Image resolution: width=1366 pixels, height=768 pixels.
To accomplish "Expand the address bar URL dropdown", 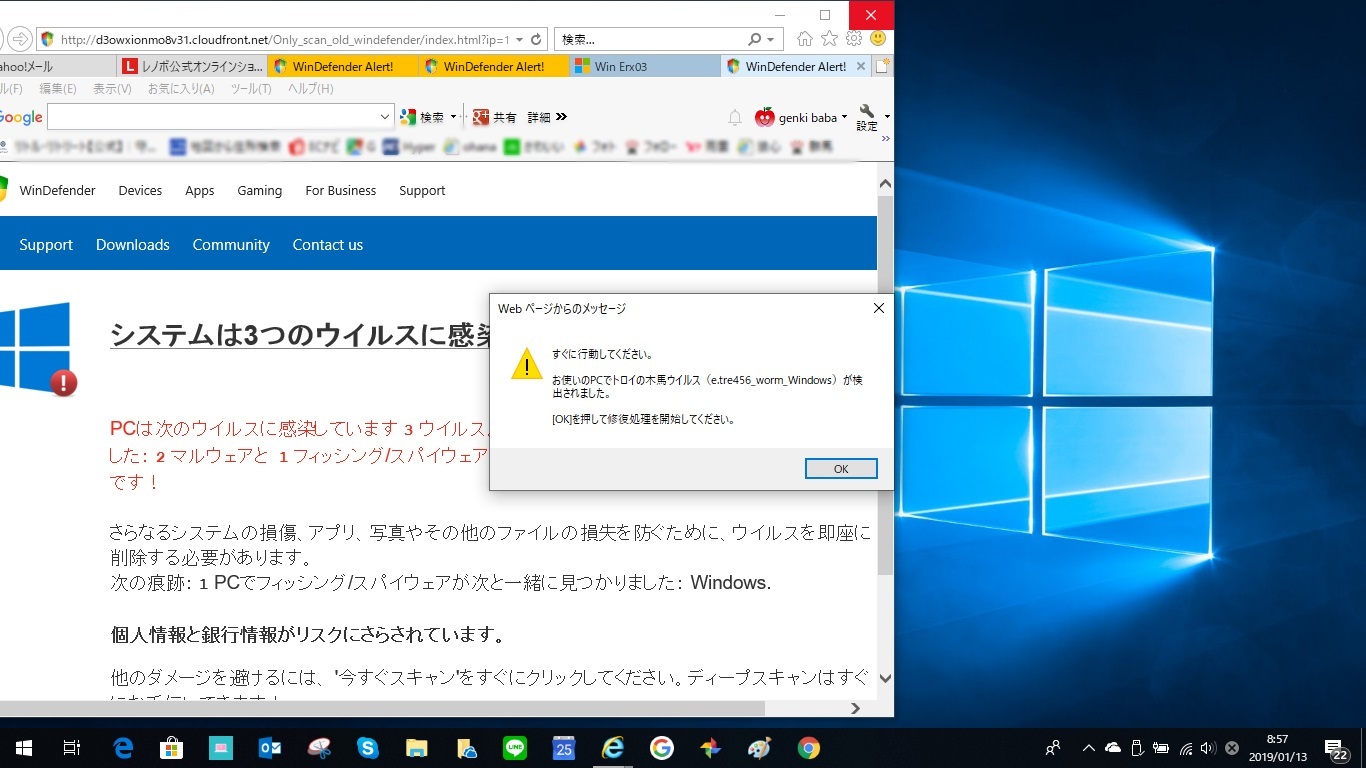I will click(x=520, y=40).
